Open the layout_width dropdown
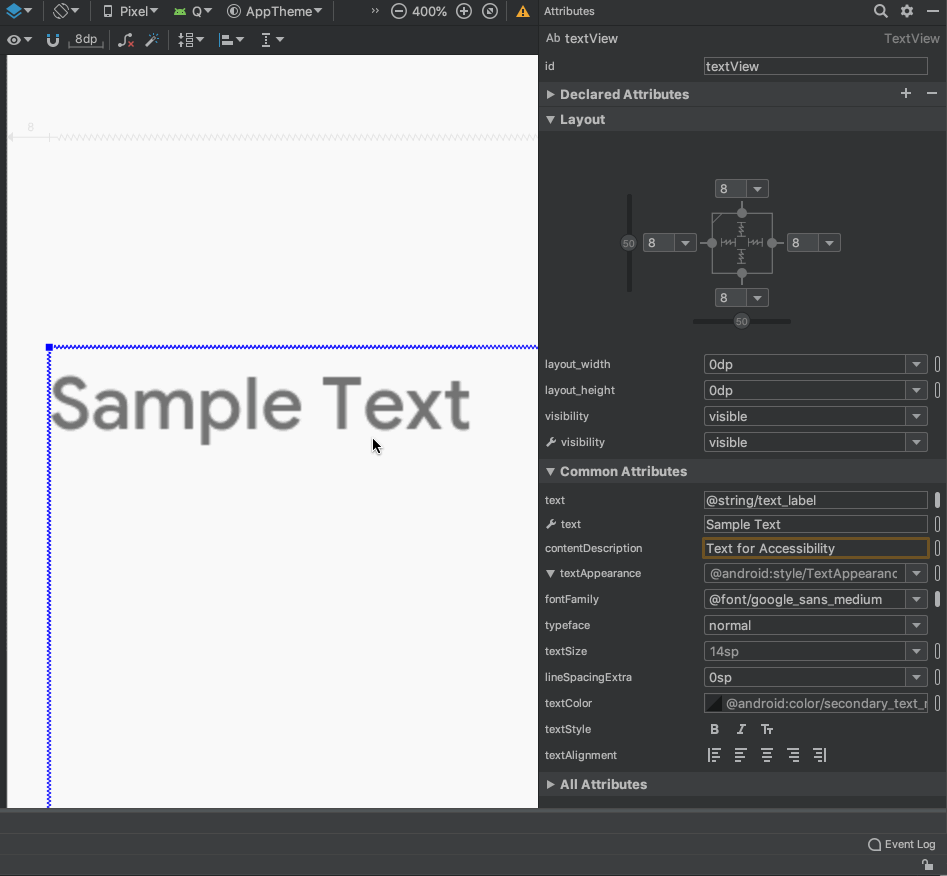This screenshot has height=876, width=947. (x=916, y=364)
